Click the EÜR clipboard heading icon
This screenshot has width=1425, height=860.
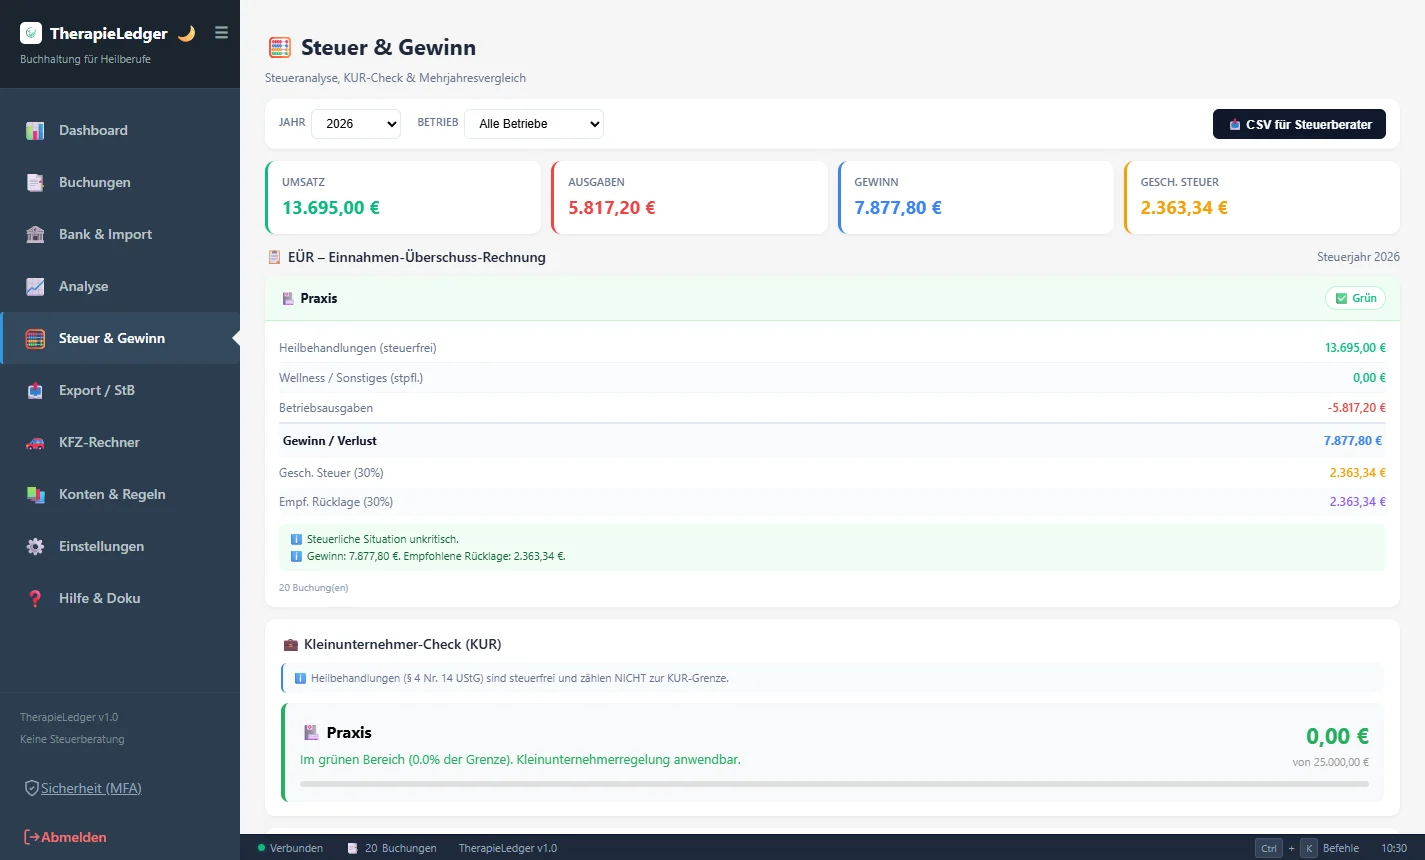point(274,257)
